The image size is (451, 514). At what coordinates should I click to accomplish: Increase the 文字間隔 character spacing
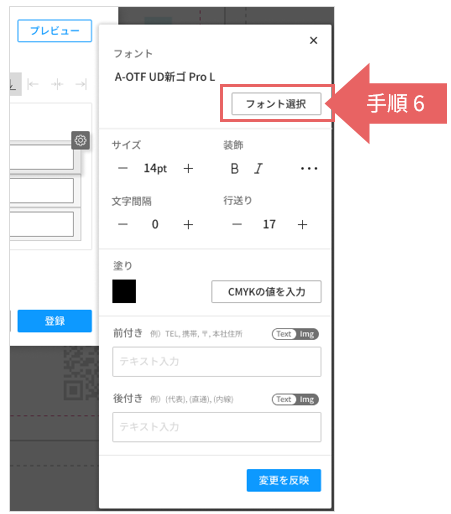[x=188, y=224]
